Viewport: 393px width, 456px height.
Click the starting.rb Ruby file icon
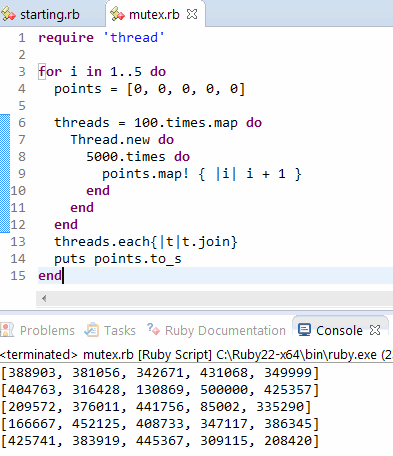(8, 15)
